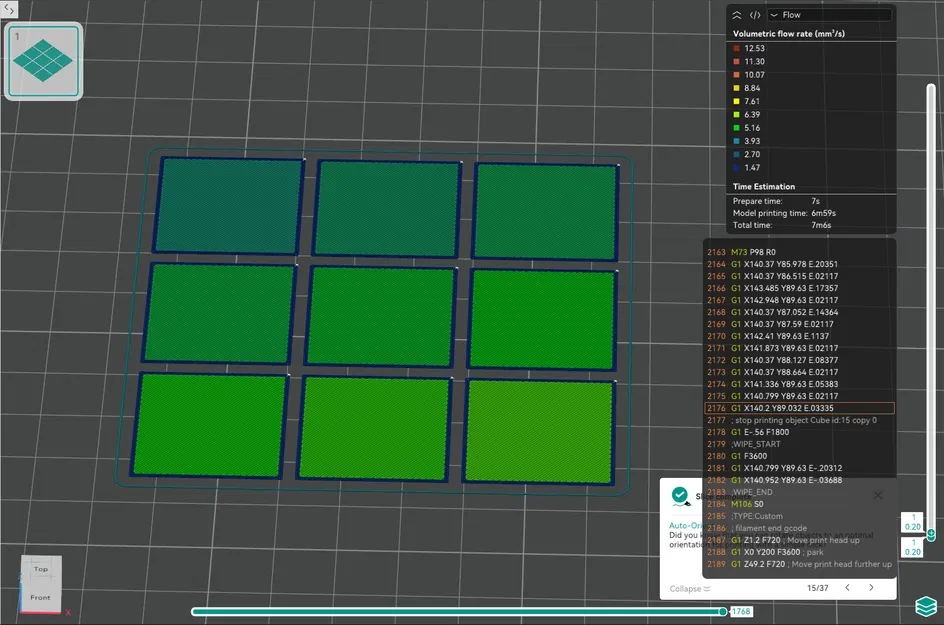
Task: Select line 2177 stop printing object comment
Action: coord(799,420)
